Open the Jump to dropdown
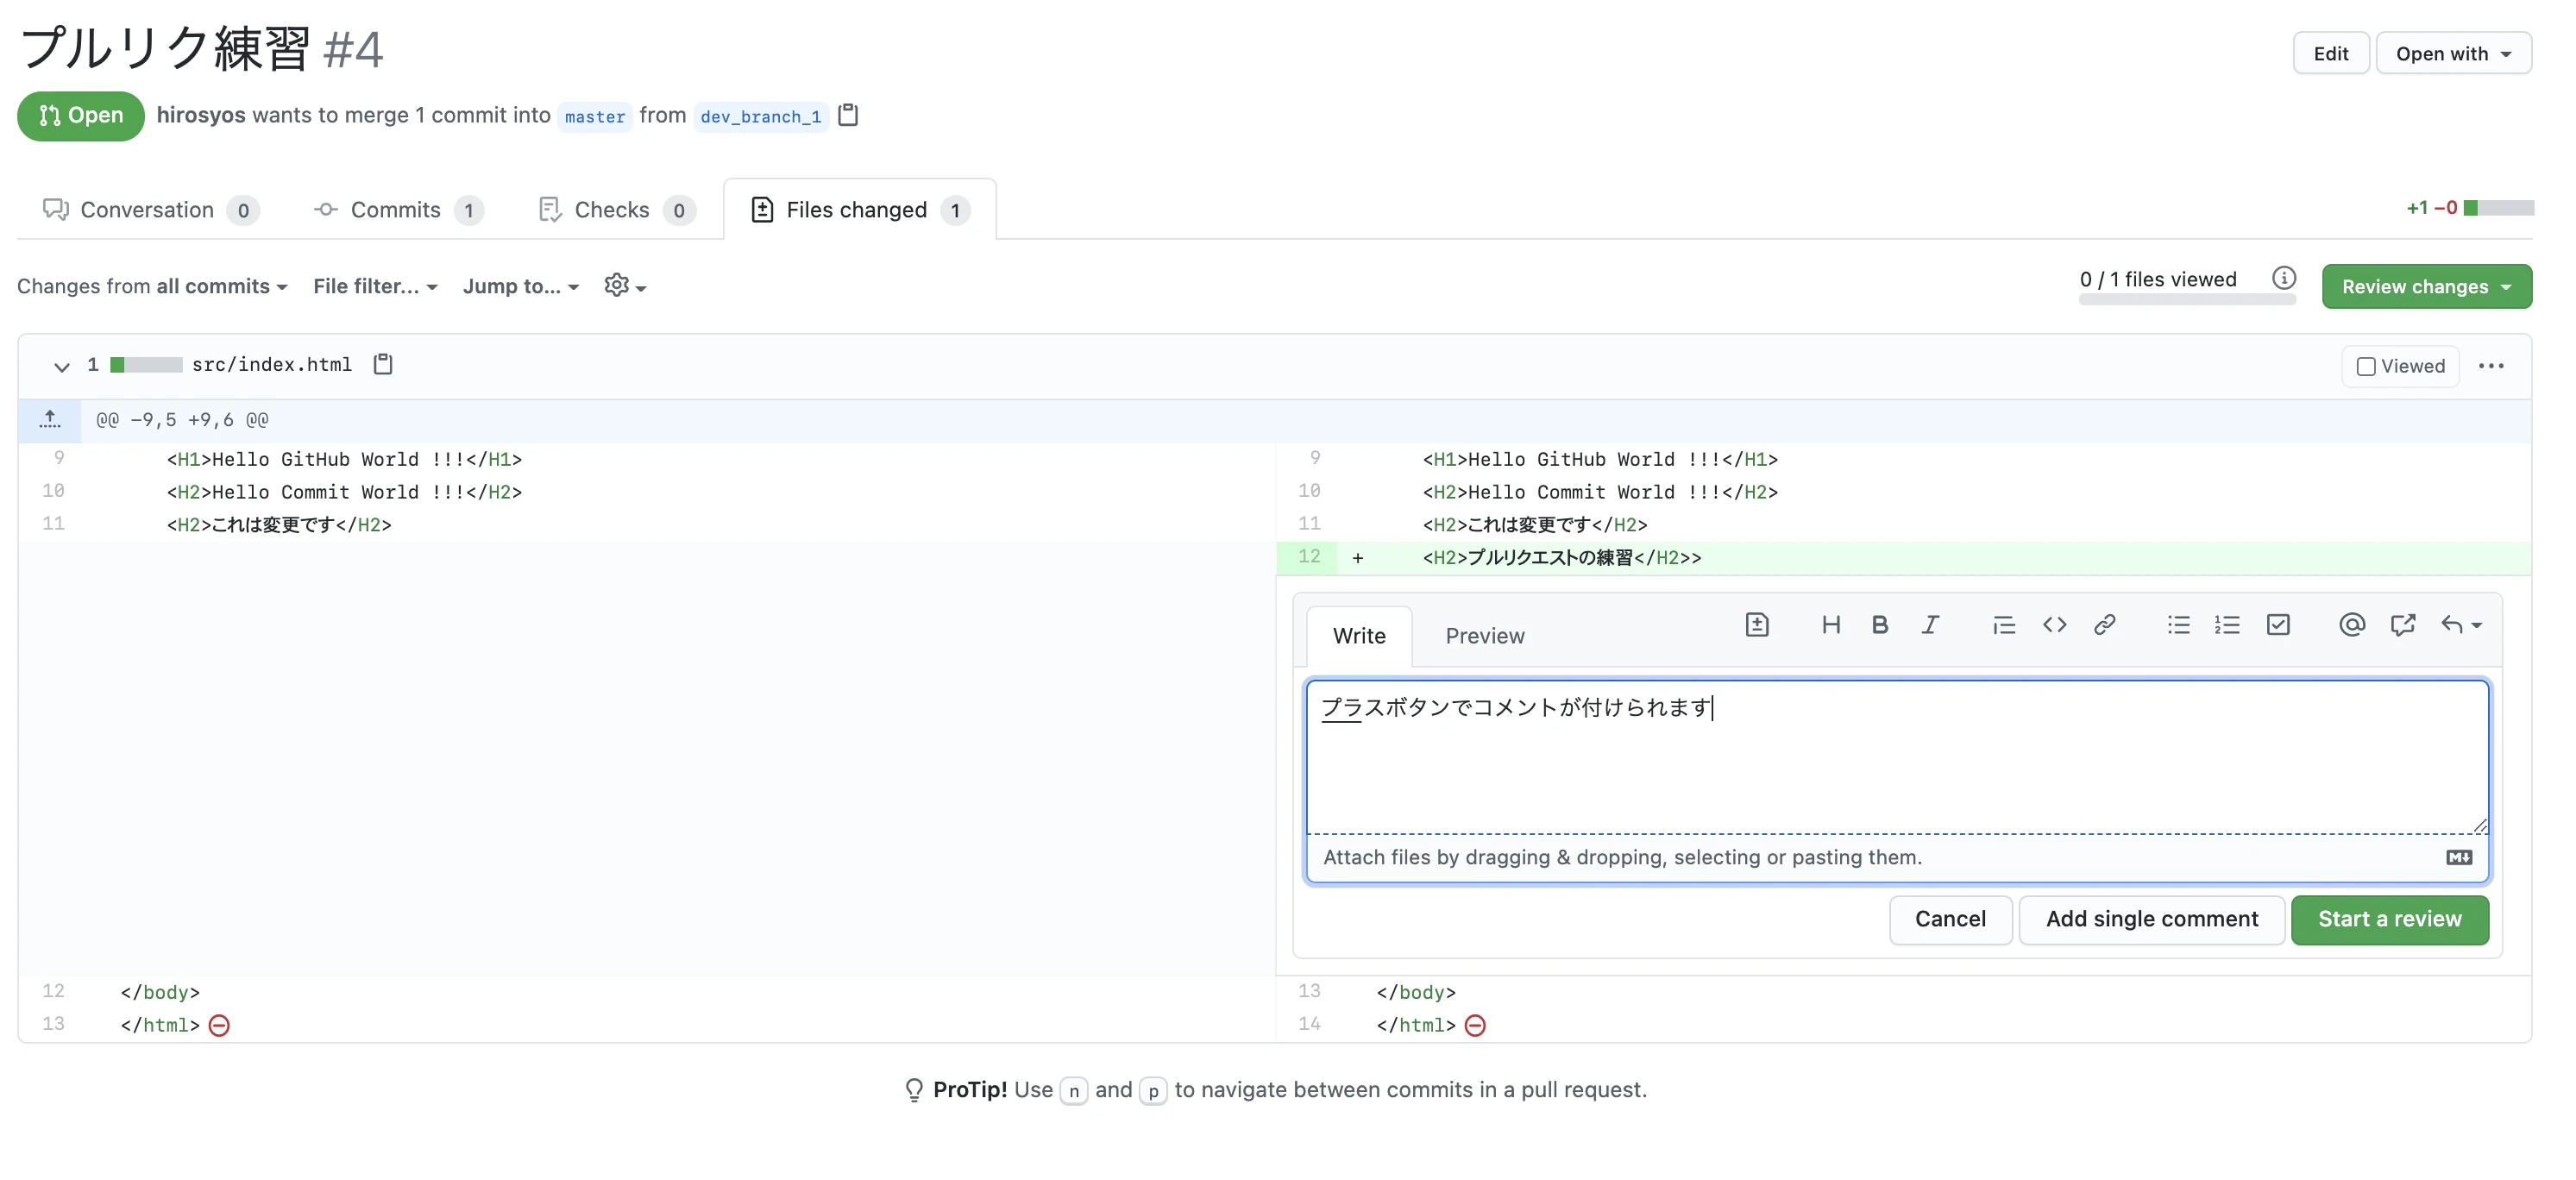Viewport: 2576px width, 1180px height. point(521,286)
